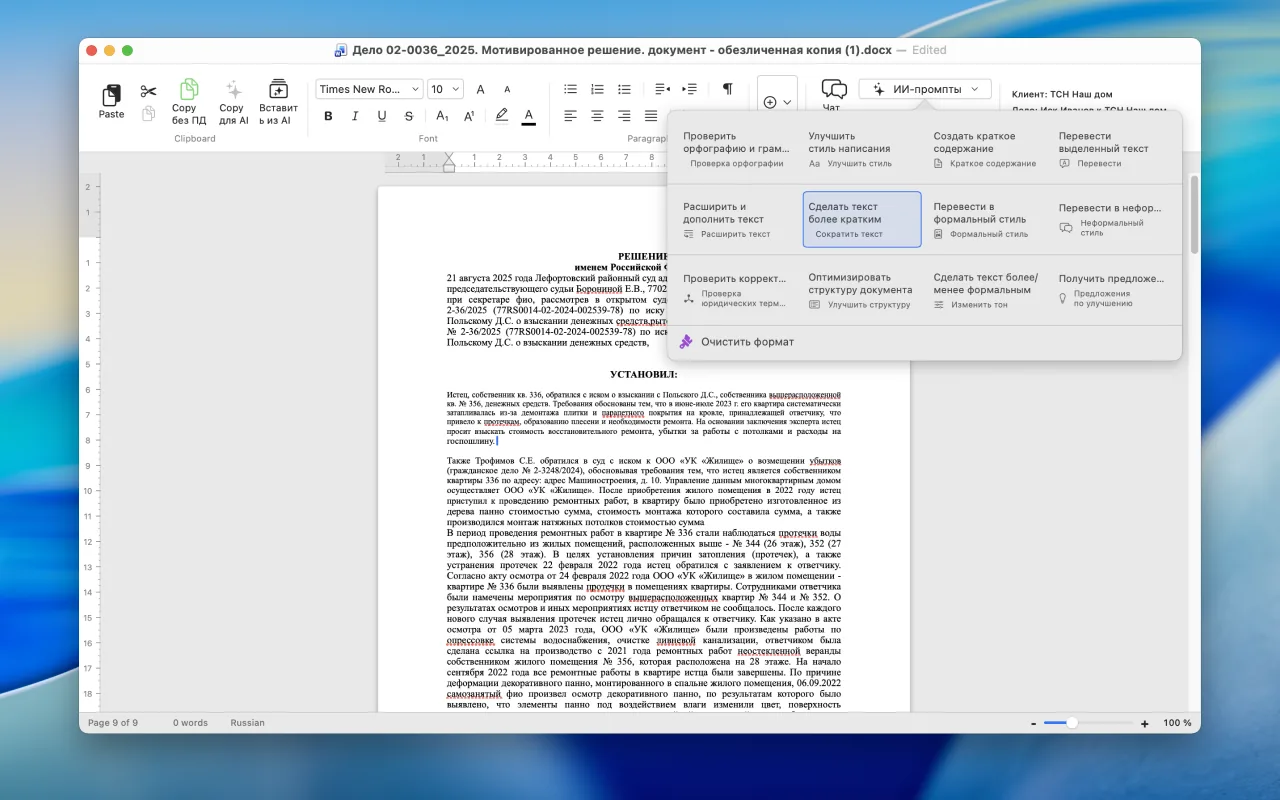This screenshot has height=800, width=1280.
Task: Choose "Улучшить стиль написания" prompt
Action: (x=862, y=149)
